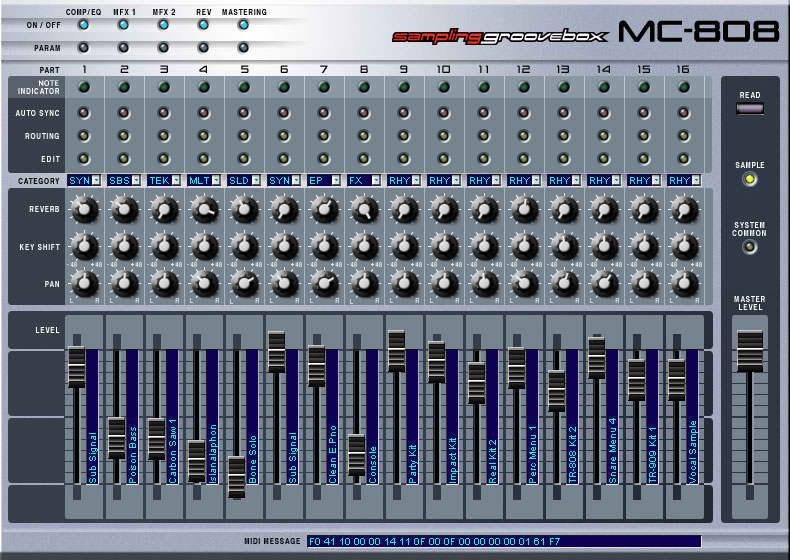The height and width of the screenshot is (560, 790).
Task: Click the KEY SHIFT knob for part 15
Action: tap(644, 246)
